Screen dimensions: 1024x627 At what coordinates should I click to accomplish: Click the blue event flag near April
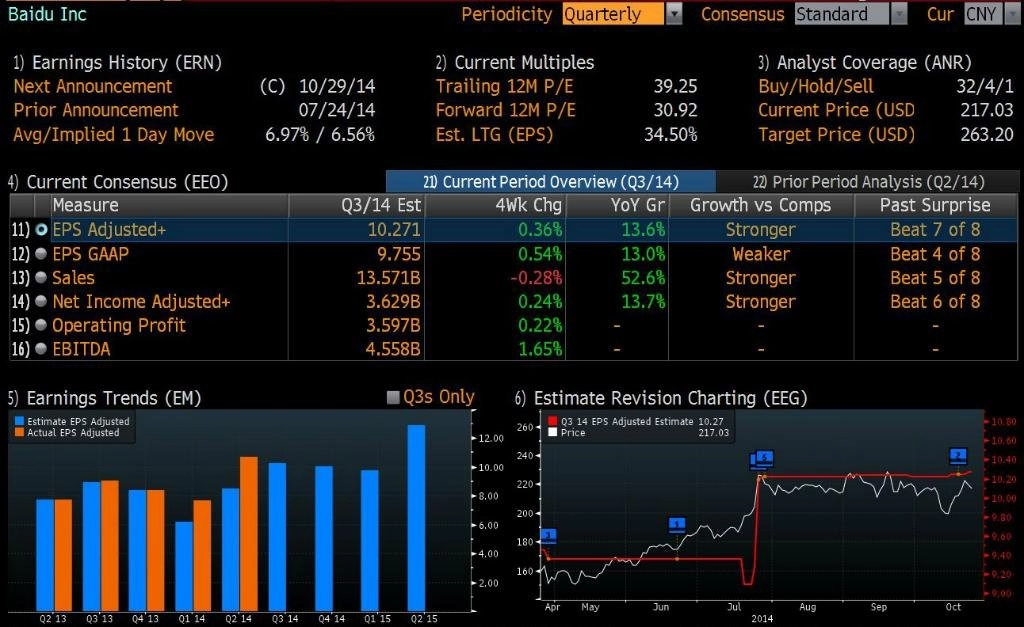549,536
